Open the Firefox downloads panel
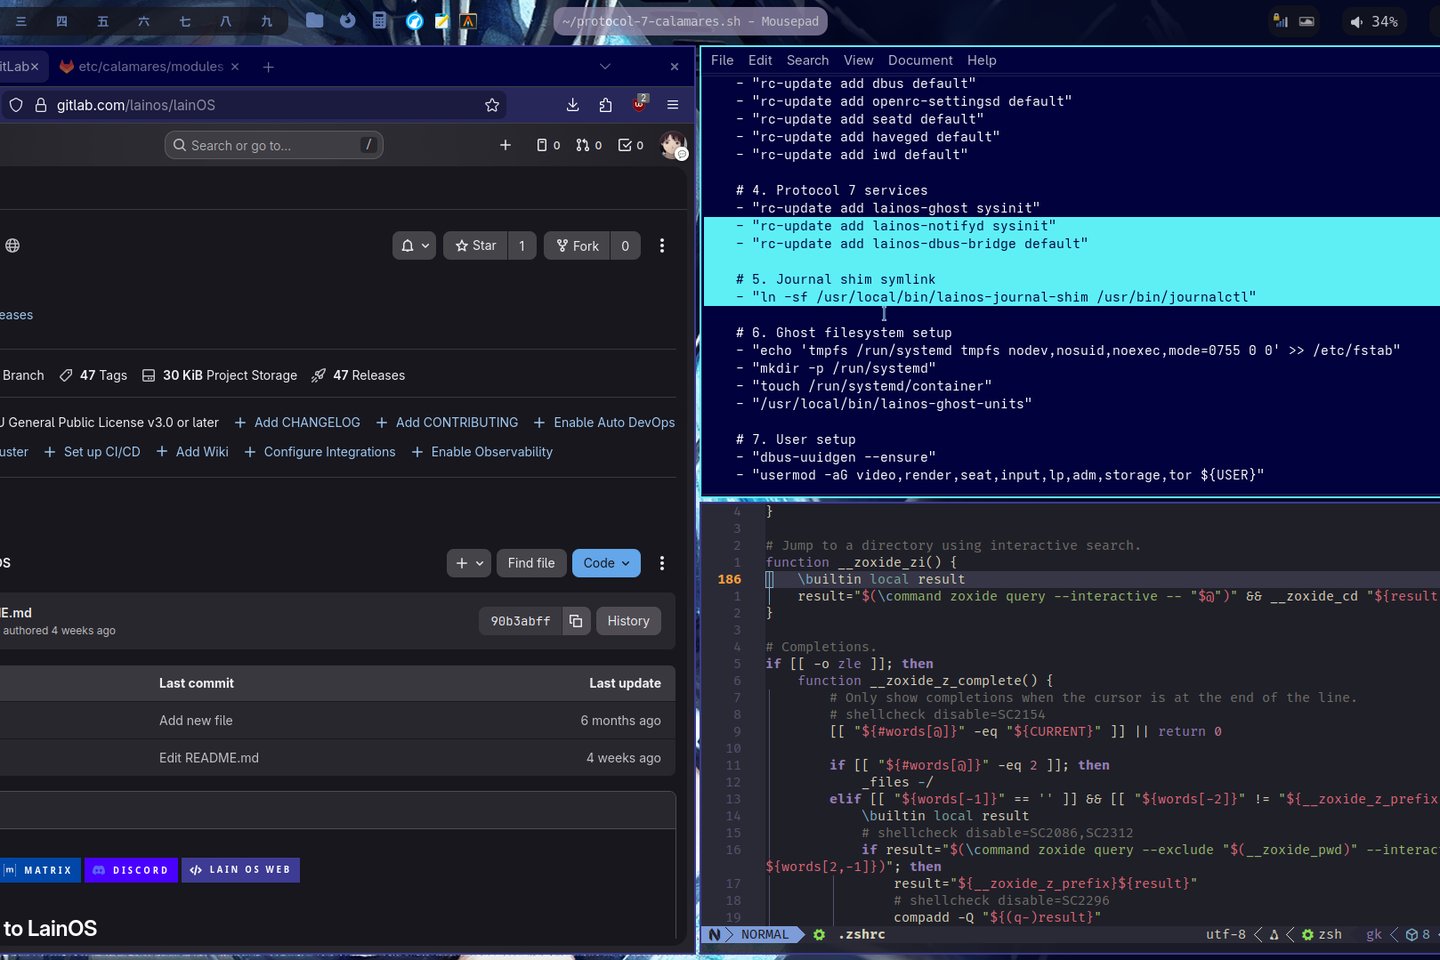Viewport: 1440px width, 960px height. (573, 105)
